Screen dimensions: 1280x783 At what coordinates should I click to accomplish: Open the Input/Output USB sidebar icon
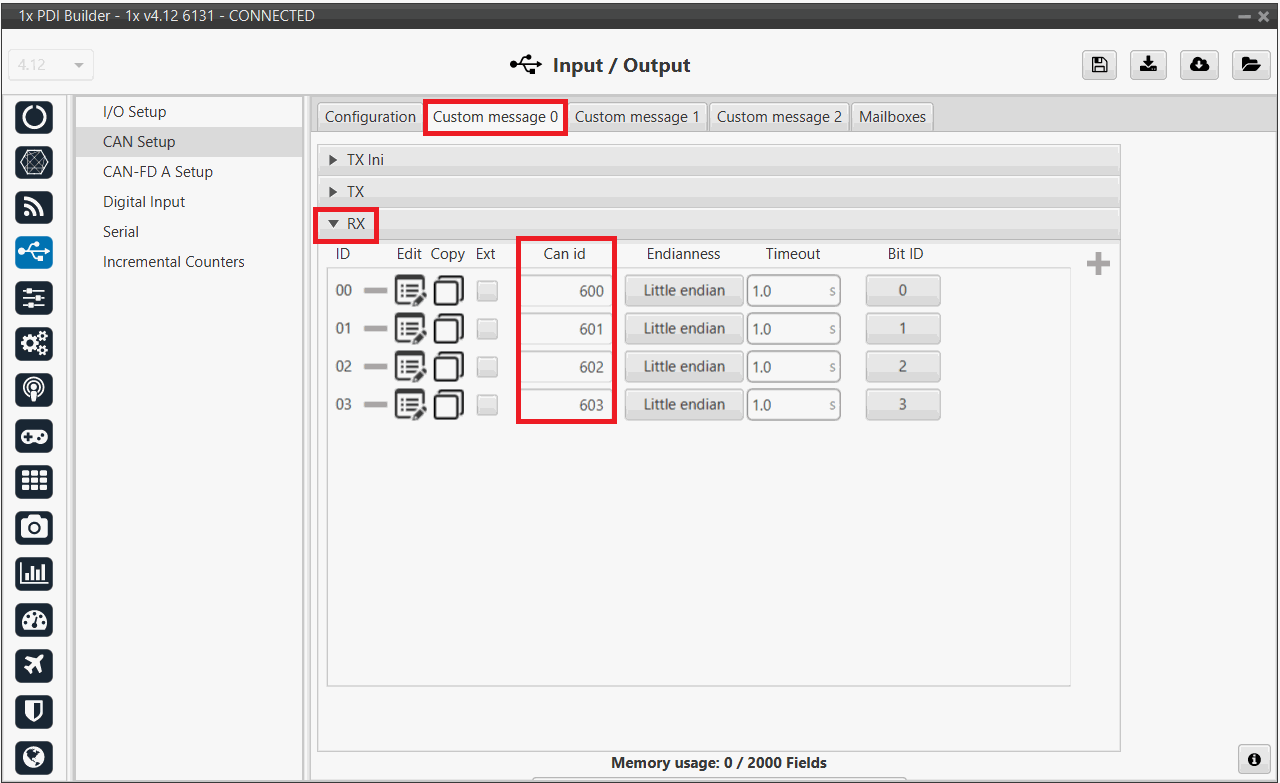(x=34, y=252)
